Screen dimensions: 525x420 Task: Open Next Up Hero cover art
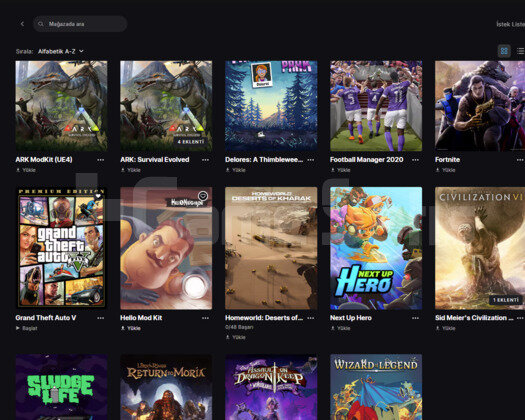pos(376,248)
